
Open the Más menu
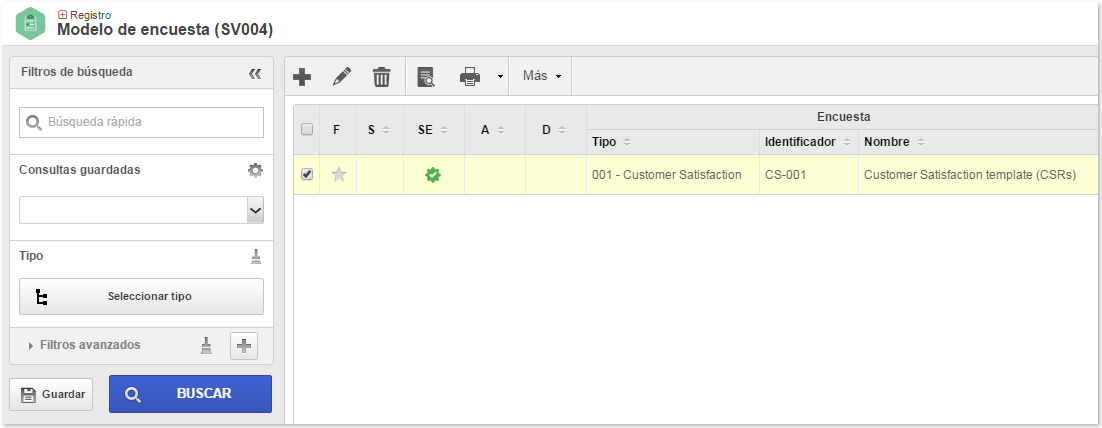[541, 76]
